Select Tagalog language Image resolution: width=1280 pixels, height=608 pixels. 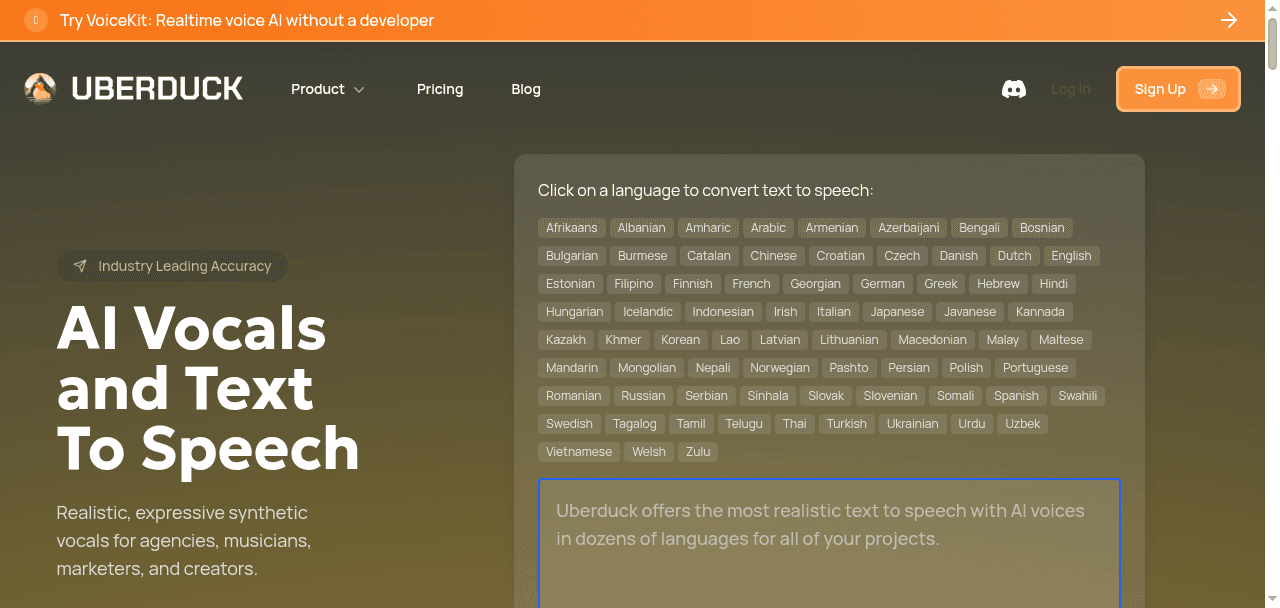point(635,424)
